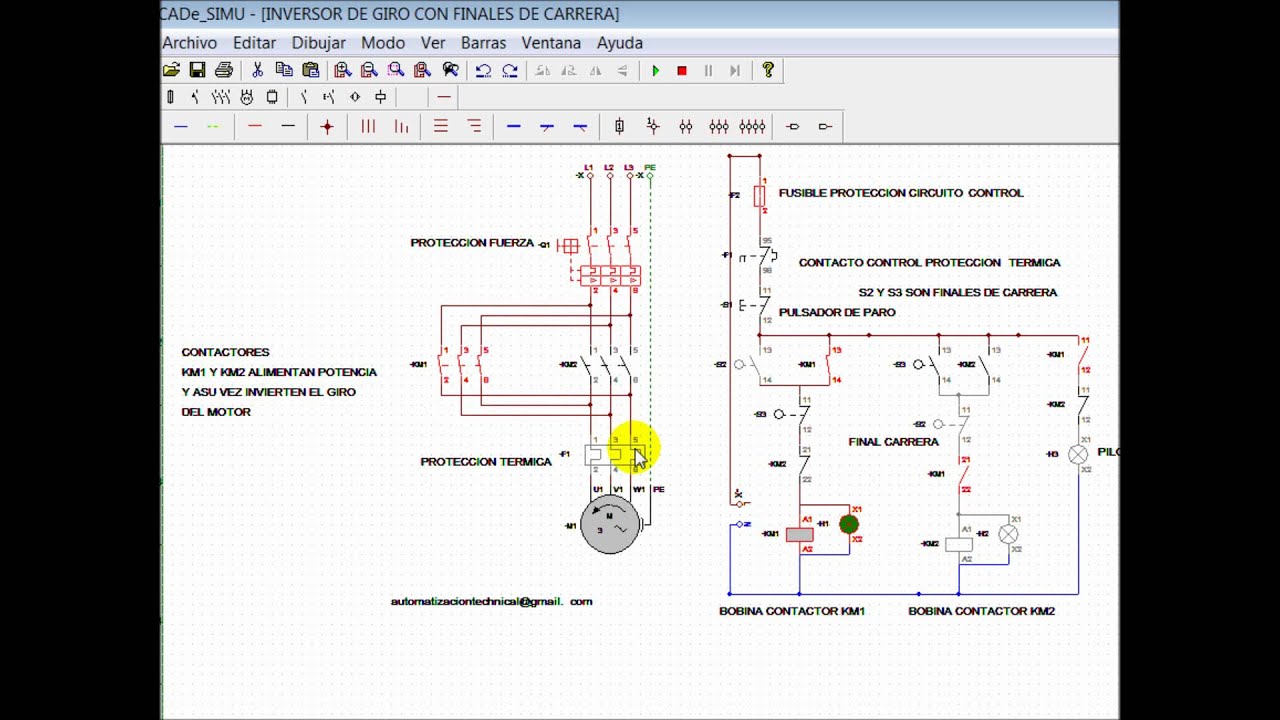The image size is (1280, 720).
Task: Select the red connection node tool
Action: point(327,126)
